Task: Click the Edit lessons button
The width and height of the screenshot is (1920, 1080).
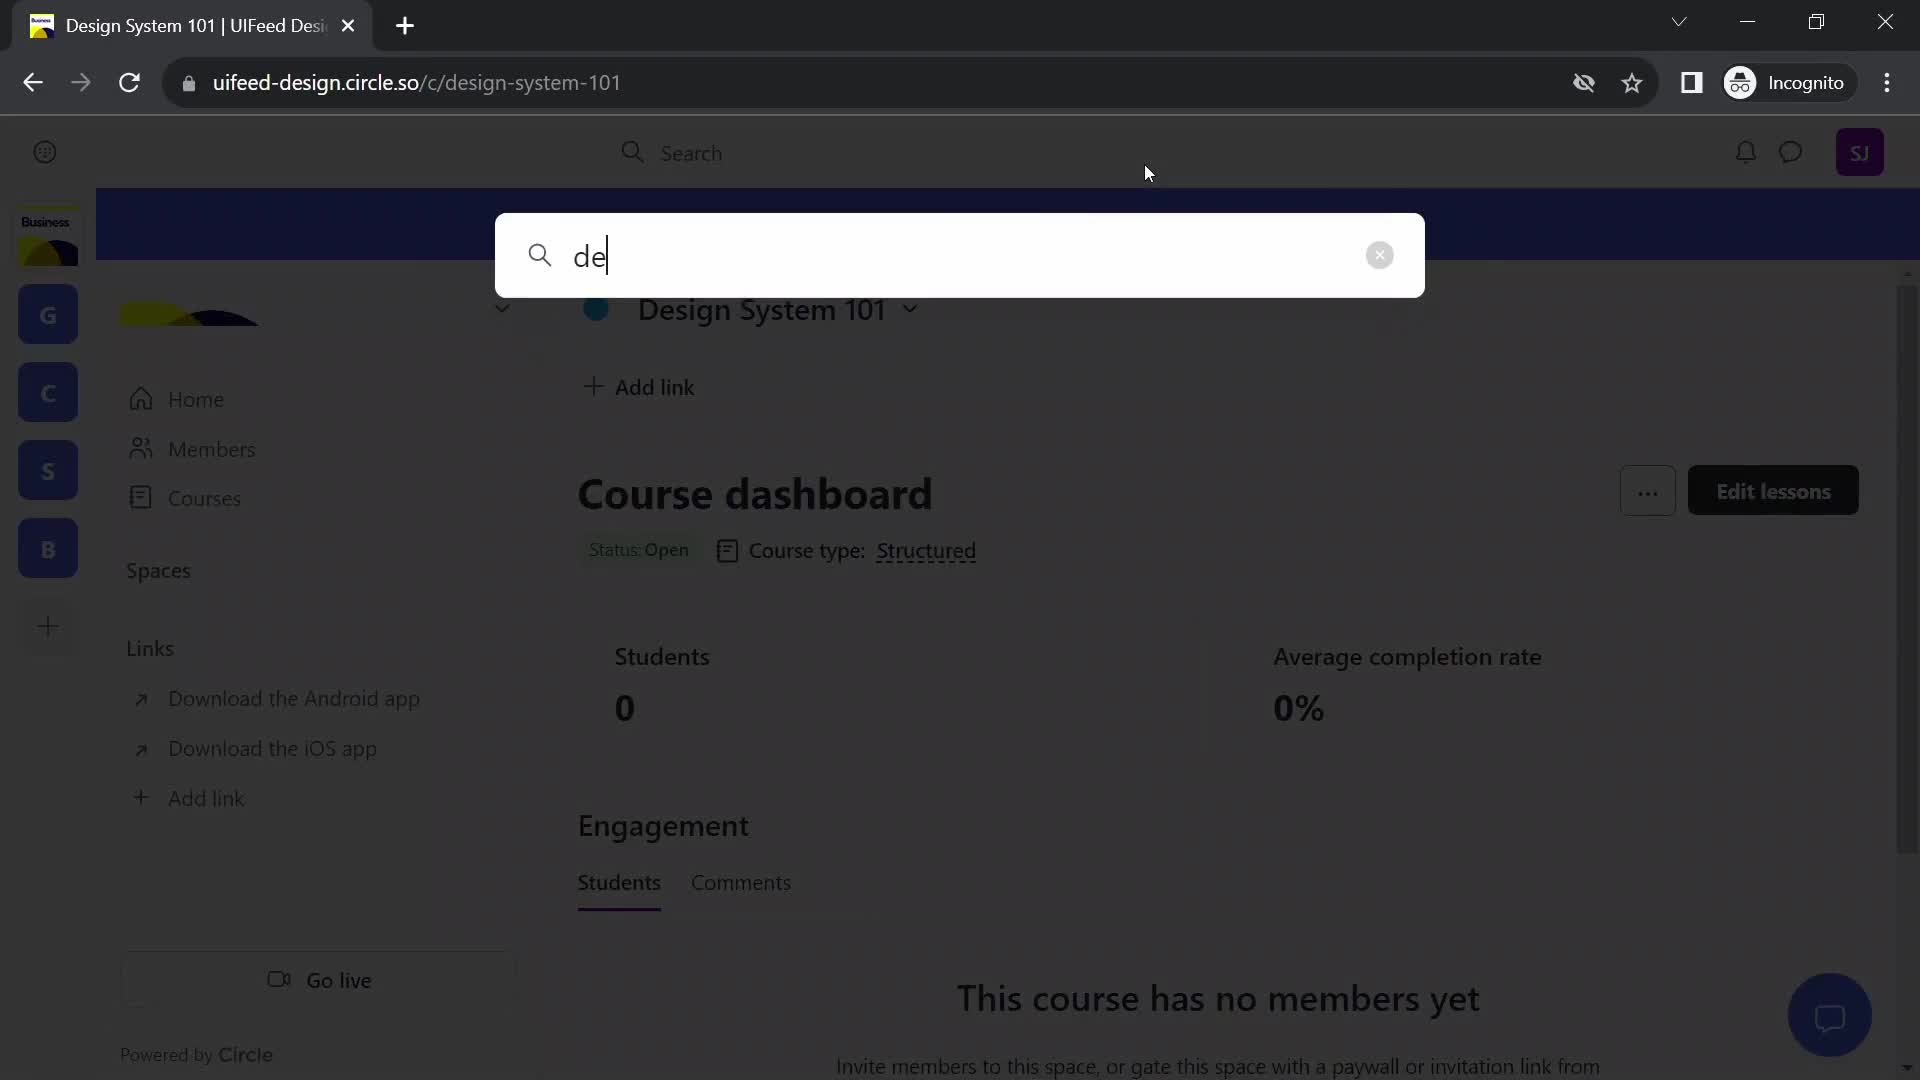Action: point(1773,491)
